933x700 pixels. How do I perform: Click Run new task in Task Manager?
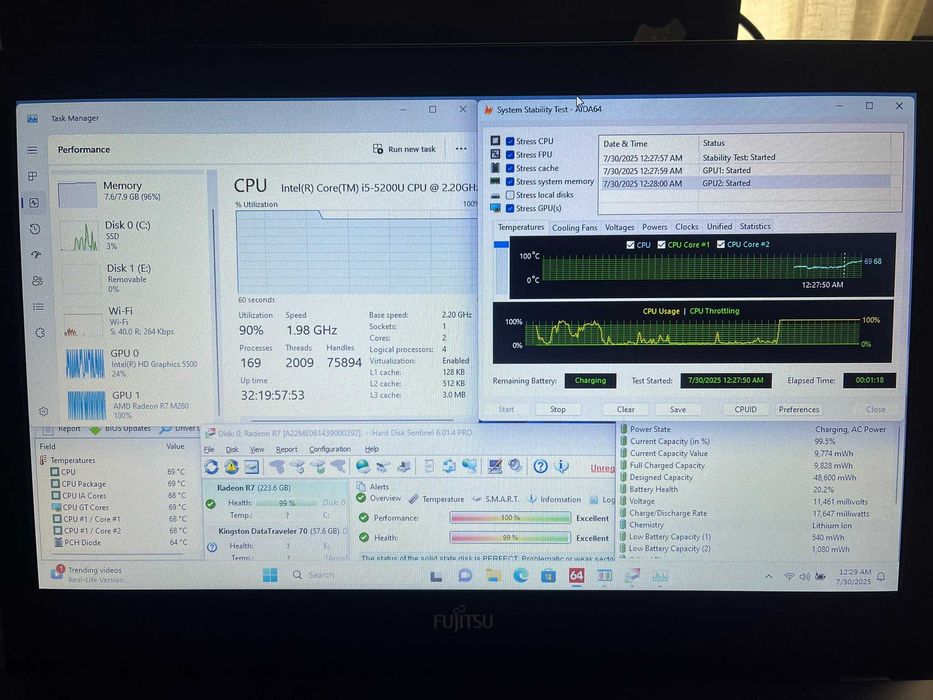(404, 149)
